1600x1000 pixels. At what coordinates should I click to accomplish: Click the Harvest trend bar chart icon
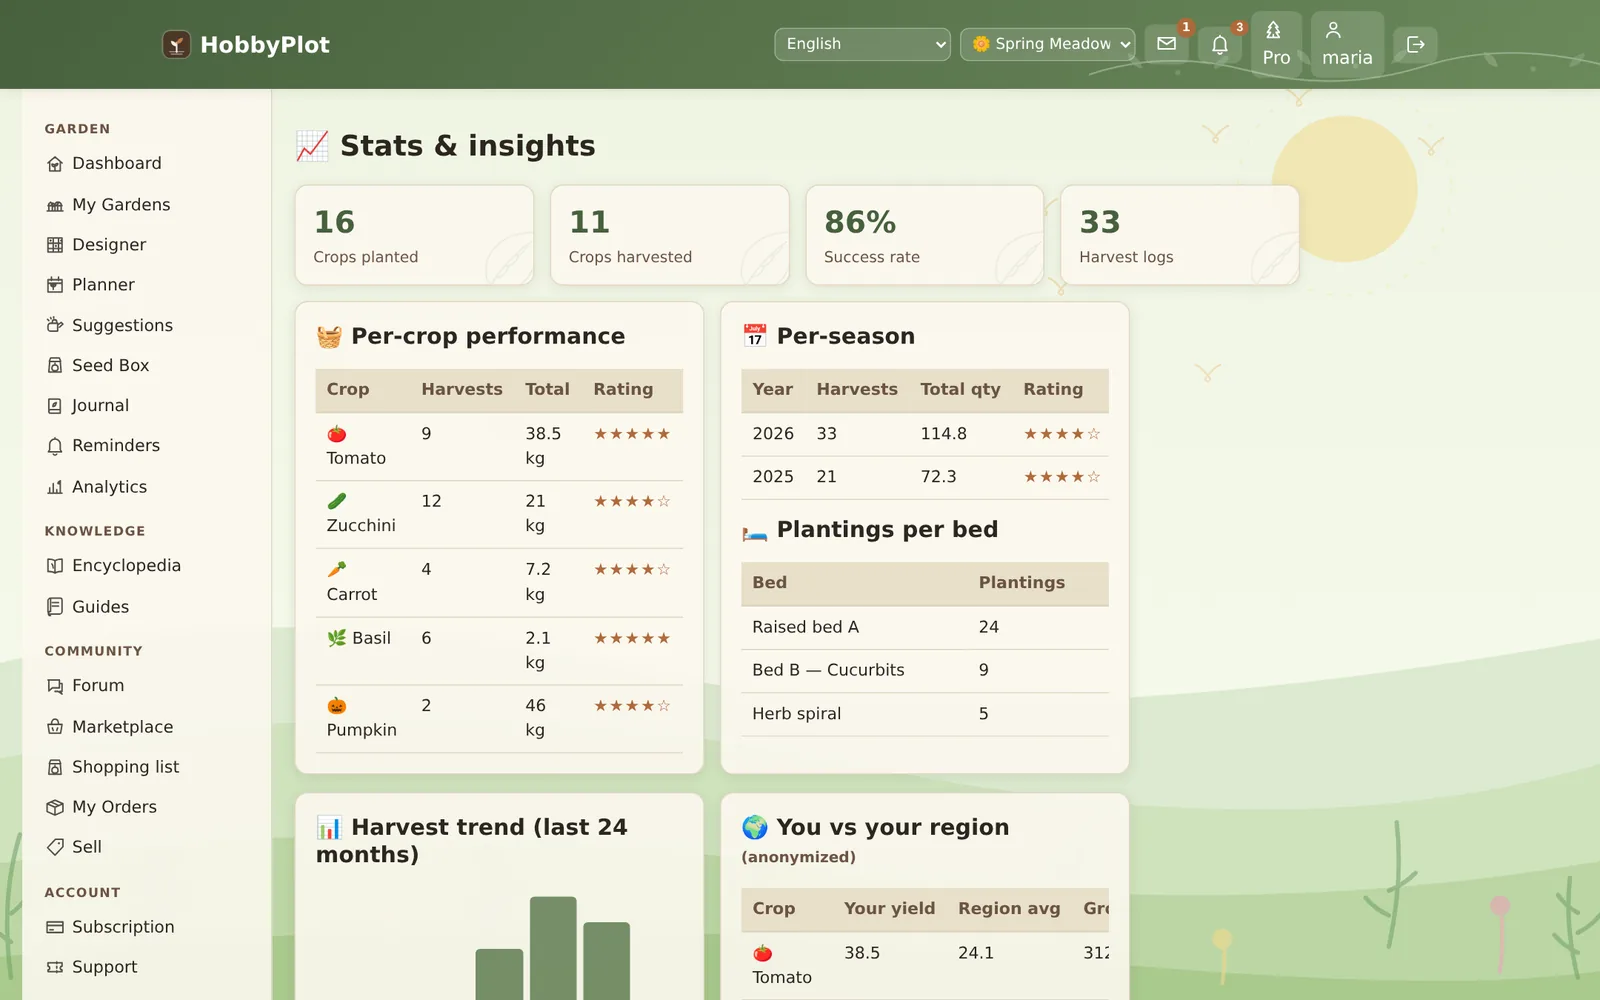tap(329, 828)
